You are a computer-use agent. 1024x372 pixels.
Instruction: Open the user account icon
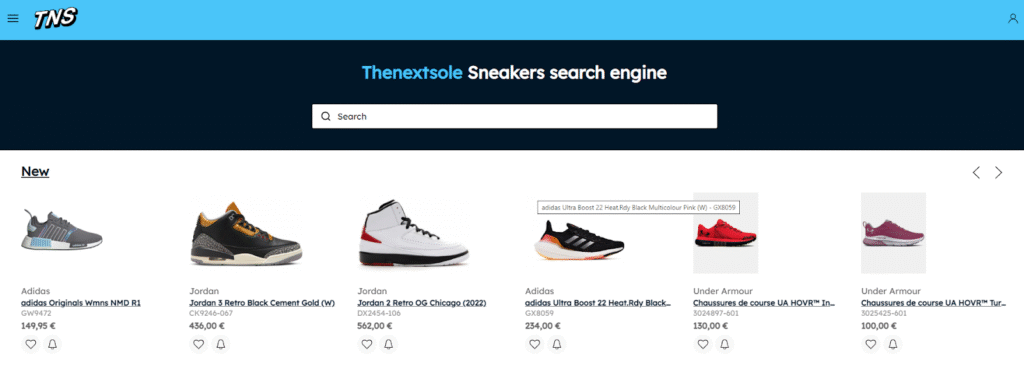(1013, 19)
